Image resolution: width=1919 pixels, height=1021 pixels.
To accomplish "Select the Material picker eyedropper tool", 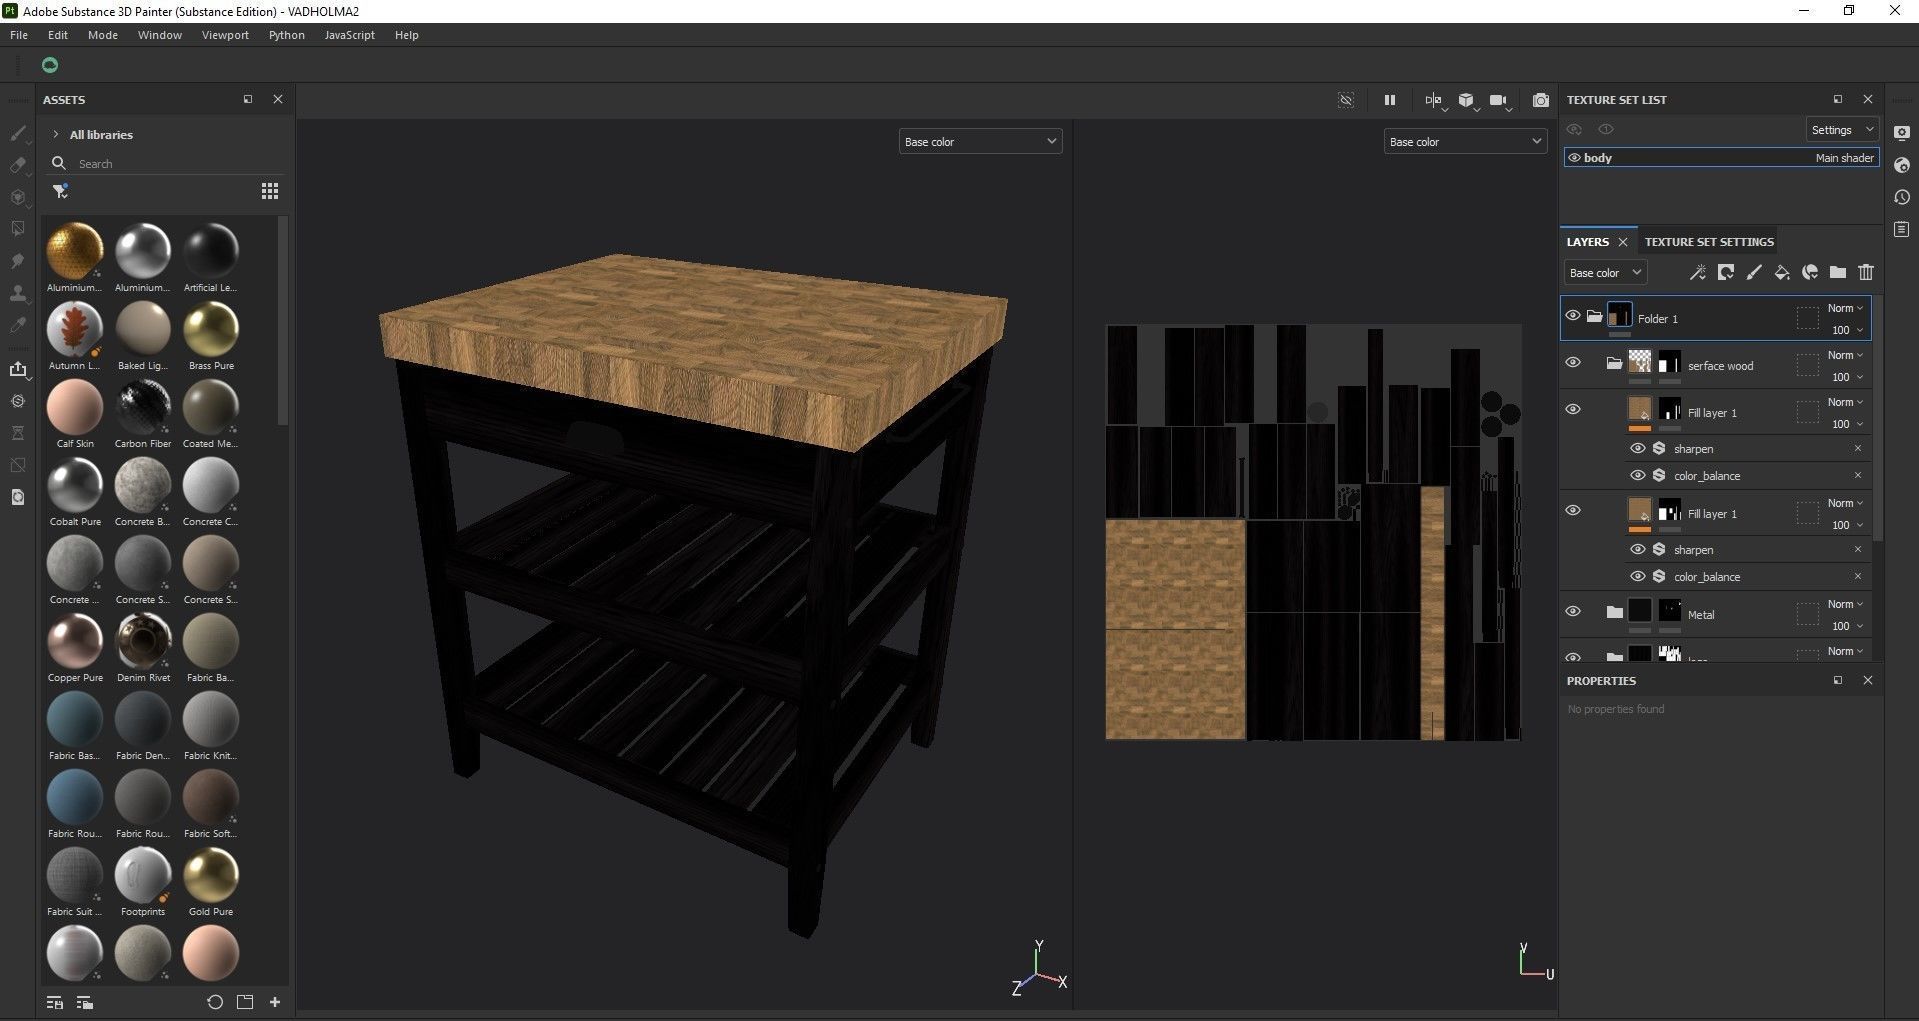I will (x=18, y=325).
